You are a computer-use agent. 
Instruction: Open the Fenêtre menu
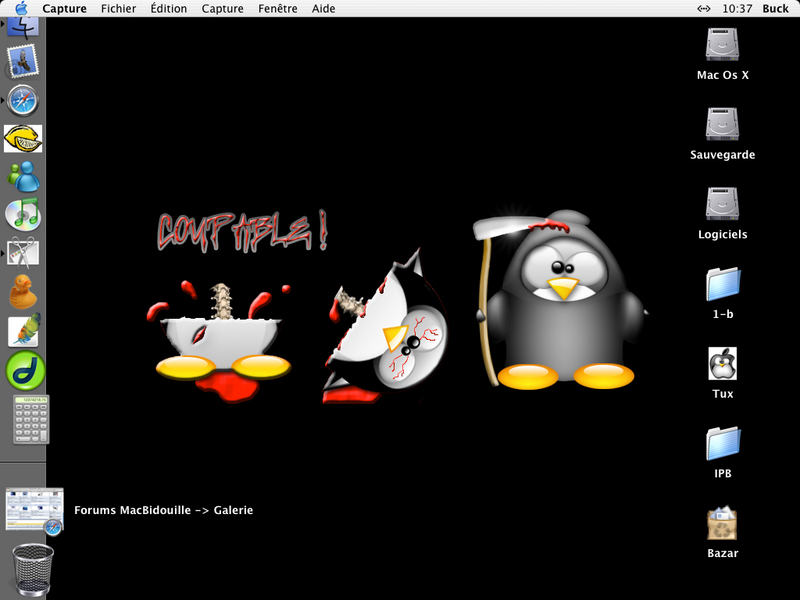click(x=278, y=9)
